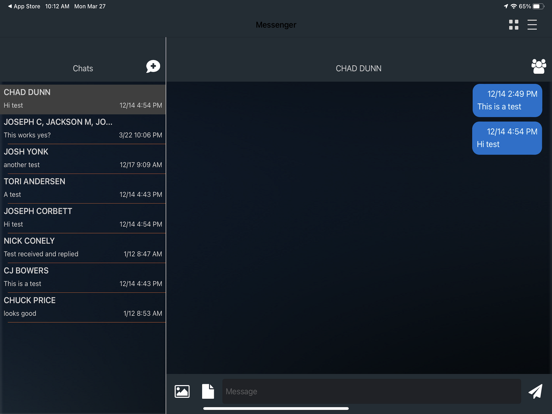The image size is (552, 414).
Task: Open the hamburger menu icon
Action: click(532, 25)
